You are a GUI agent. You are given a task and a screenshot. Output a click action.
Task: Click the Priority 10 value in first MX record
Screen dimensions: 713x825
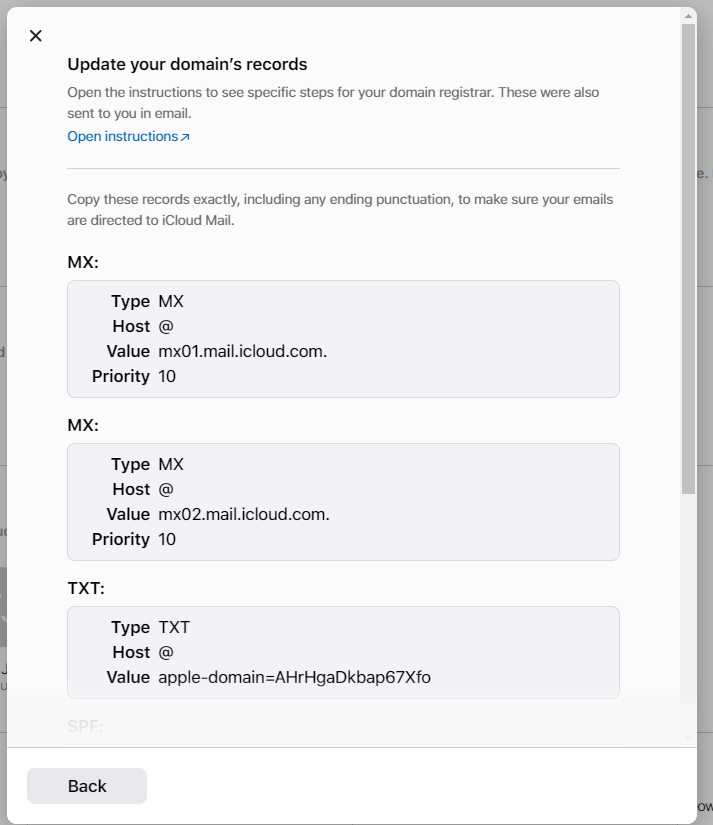coord(166,376)
